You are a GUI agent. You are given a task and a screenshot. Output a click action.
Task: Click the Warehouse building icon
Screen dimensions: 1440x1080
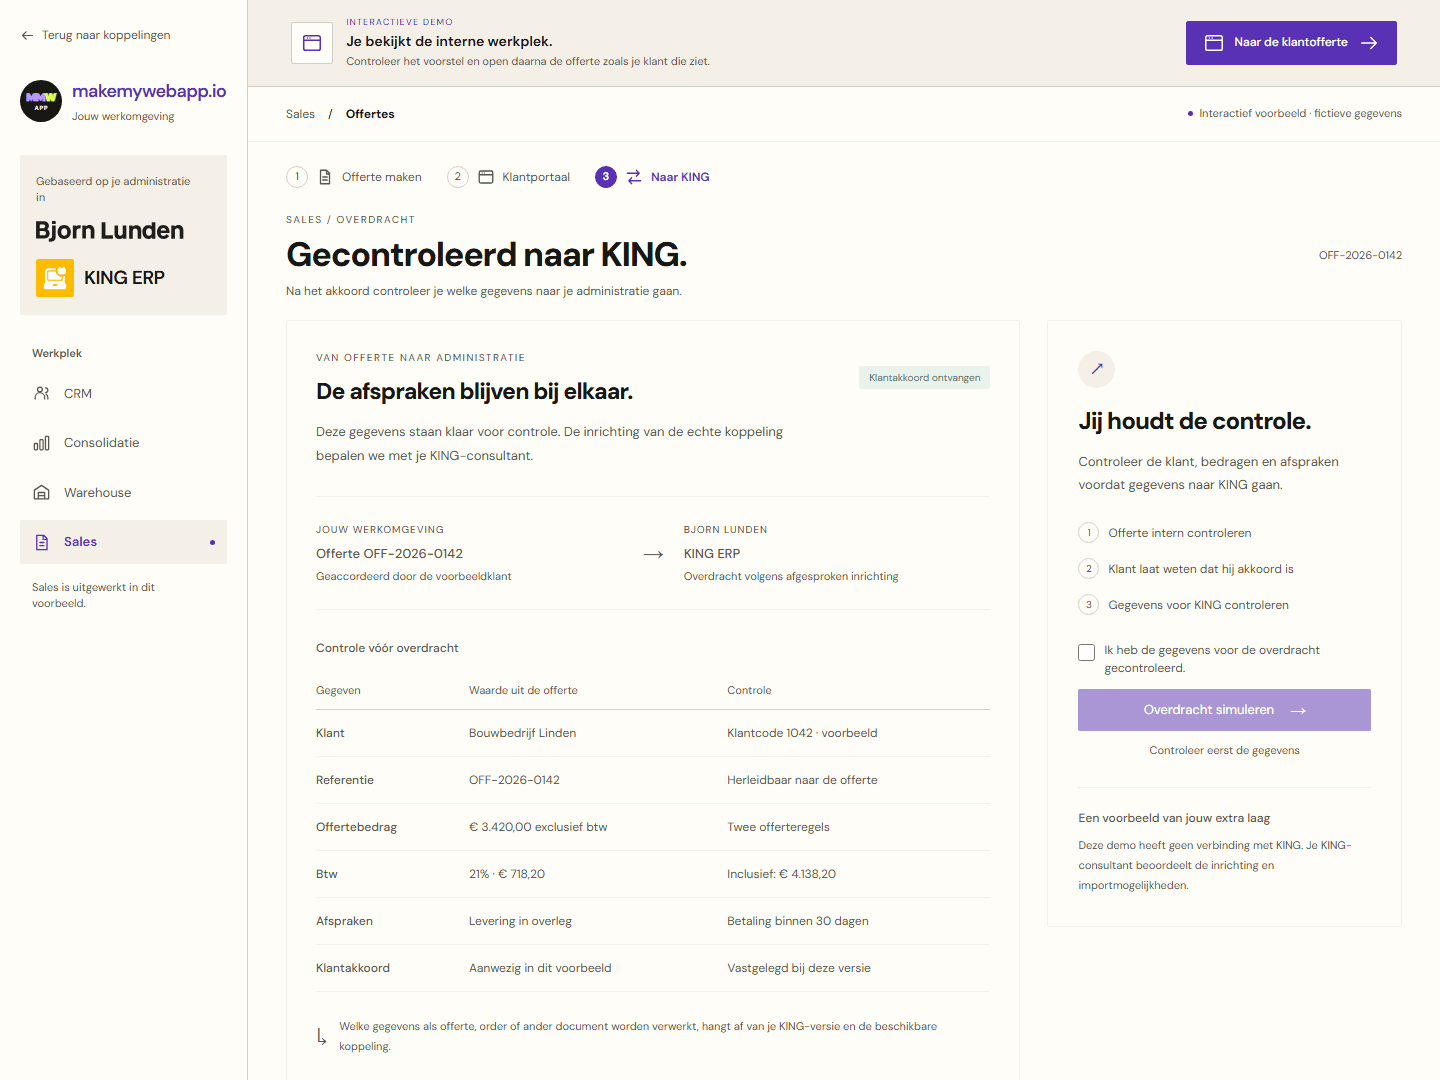[x=42, y=493]
